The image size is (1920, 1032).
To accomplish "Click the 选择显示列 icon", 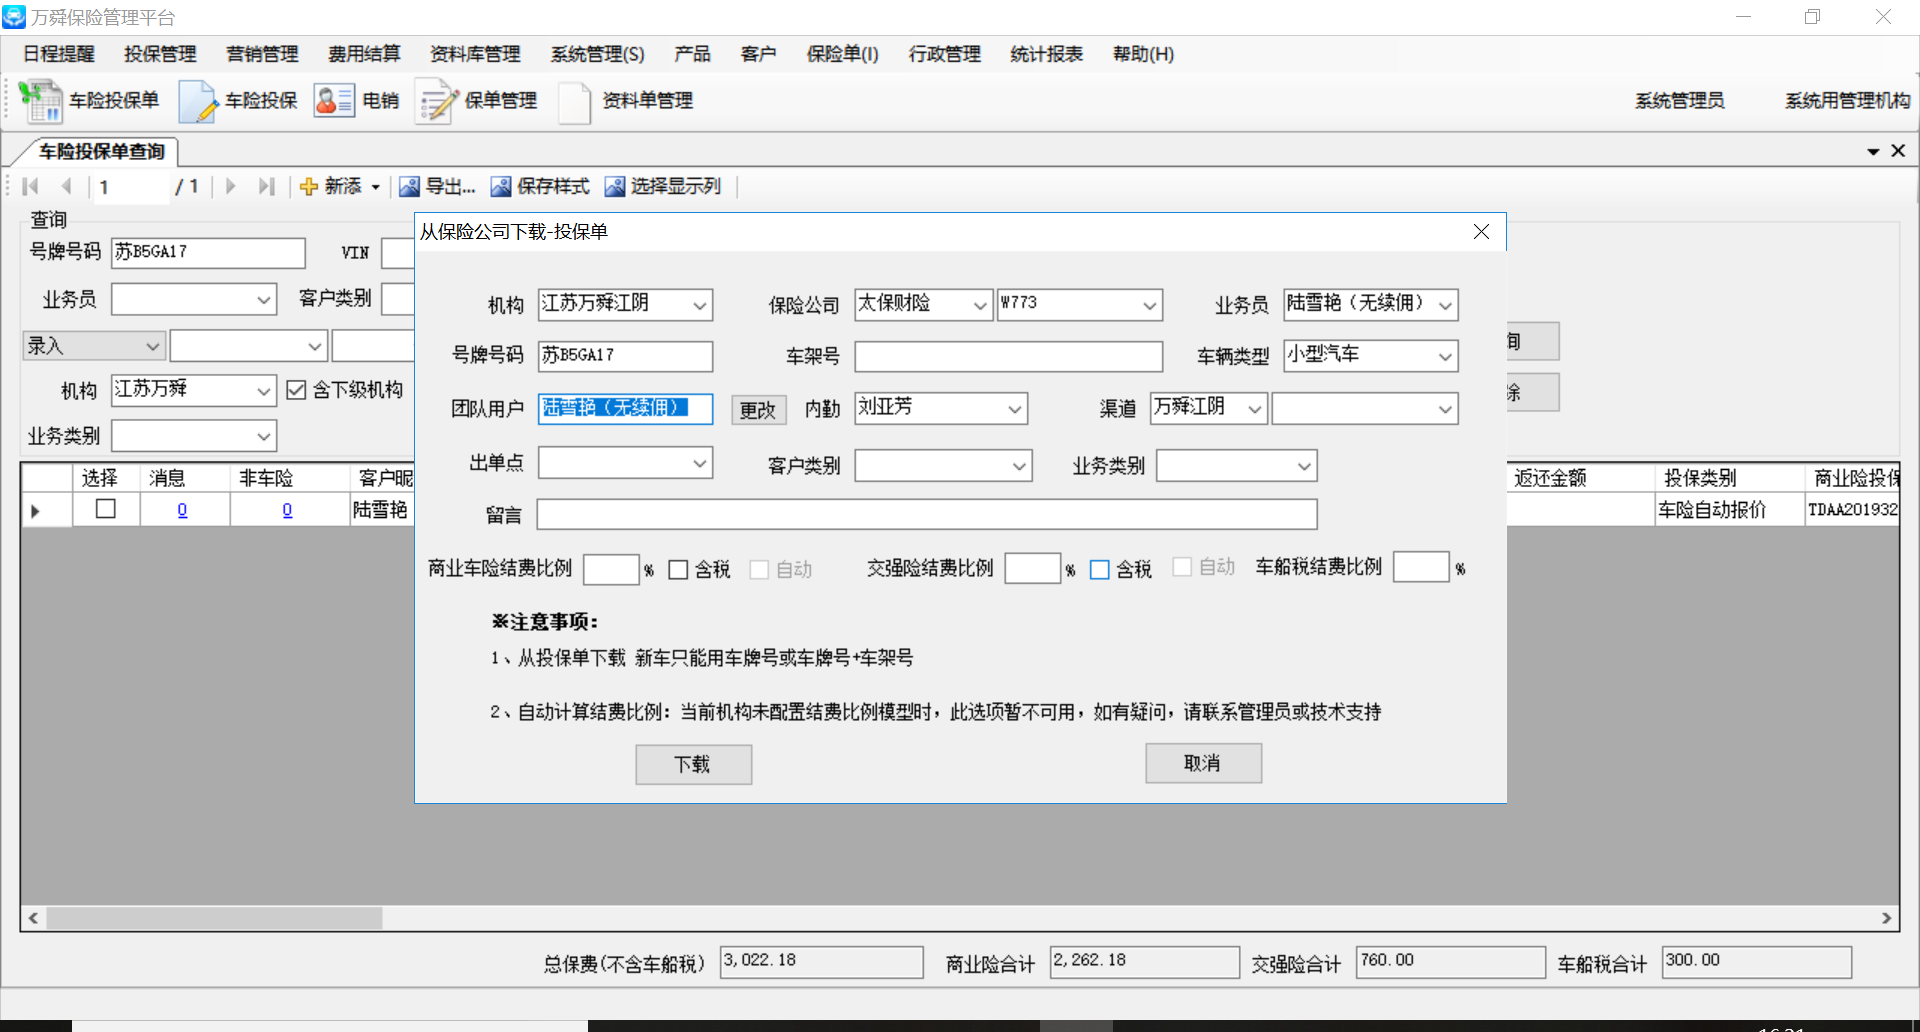I will (614, 187).
